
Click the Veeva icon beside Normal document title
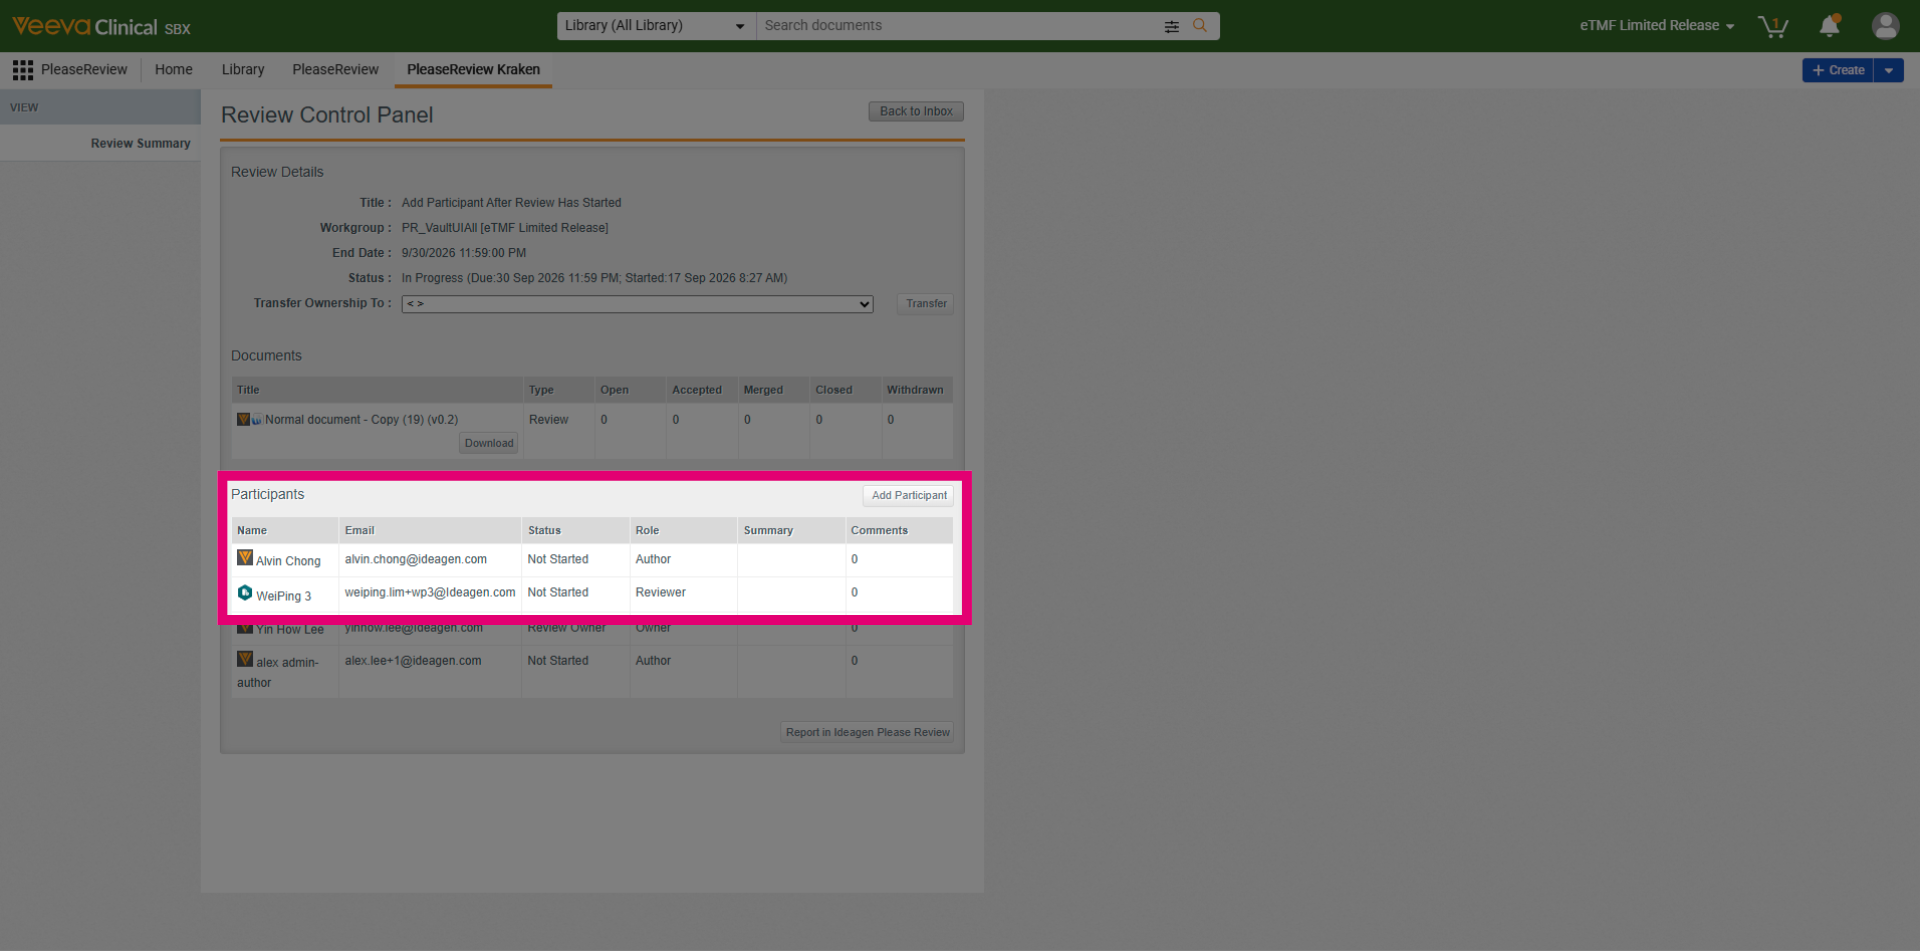click(x=243, y=419)
